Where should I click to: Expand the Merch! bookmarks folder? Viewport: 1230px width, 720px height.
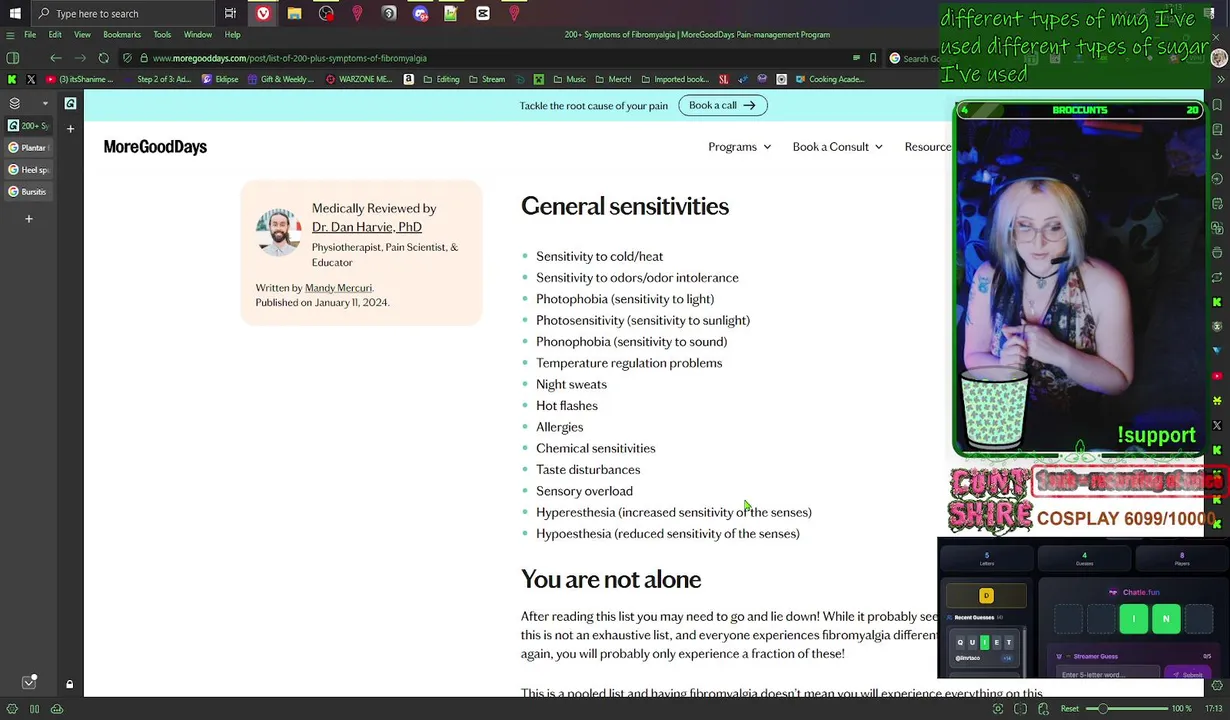pos(612,79)
